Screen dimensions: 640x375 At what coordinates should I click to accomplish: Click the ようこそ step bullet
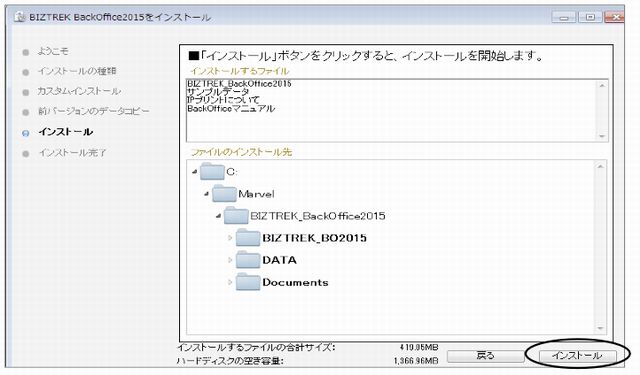pos(26,52)
